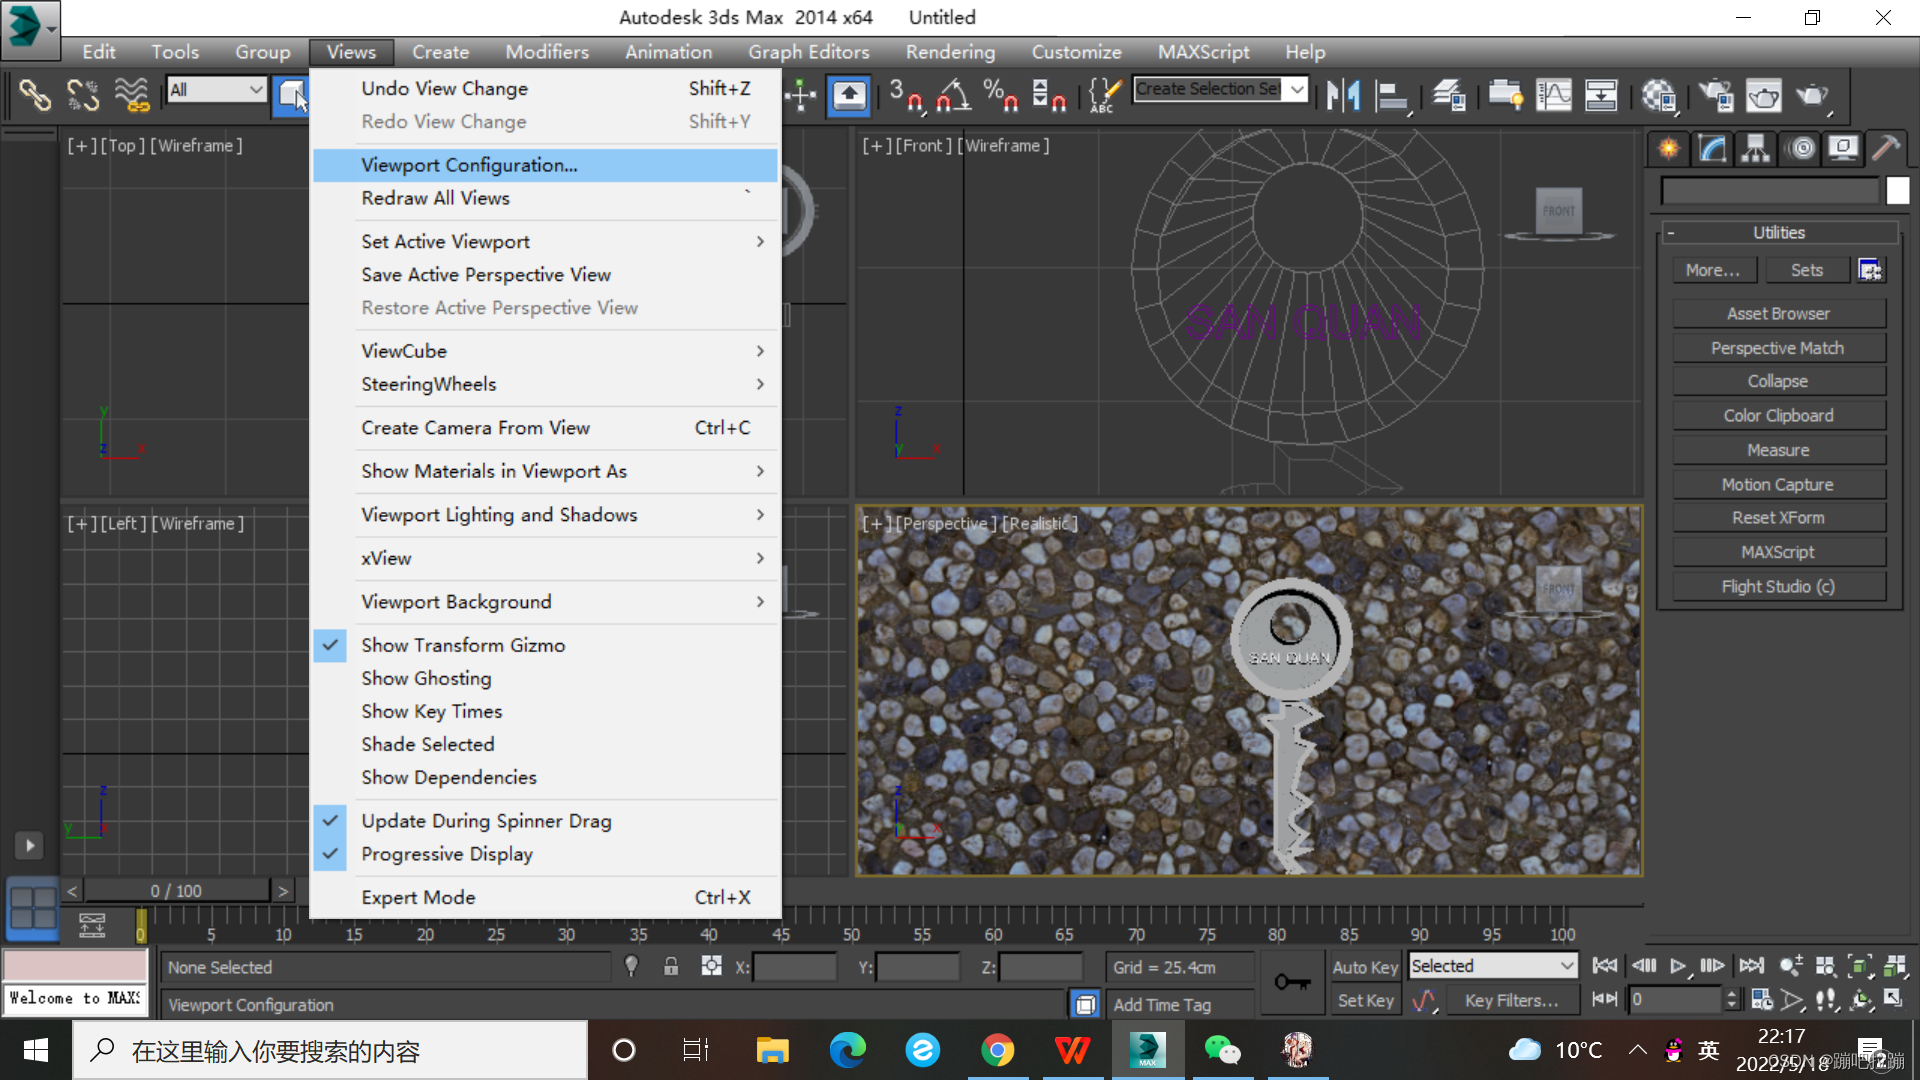
Task: Click the Asset Browser utility button
Action: (x=1778, y=314)
